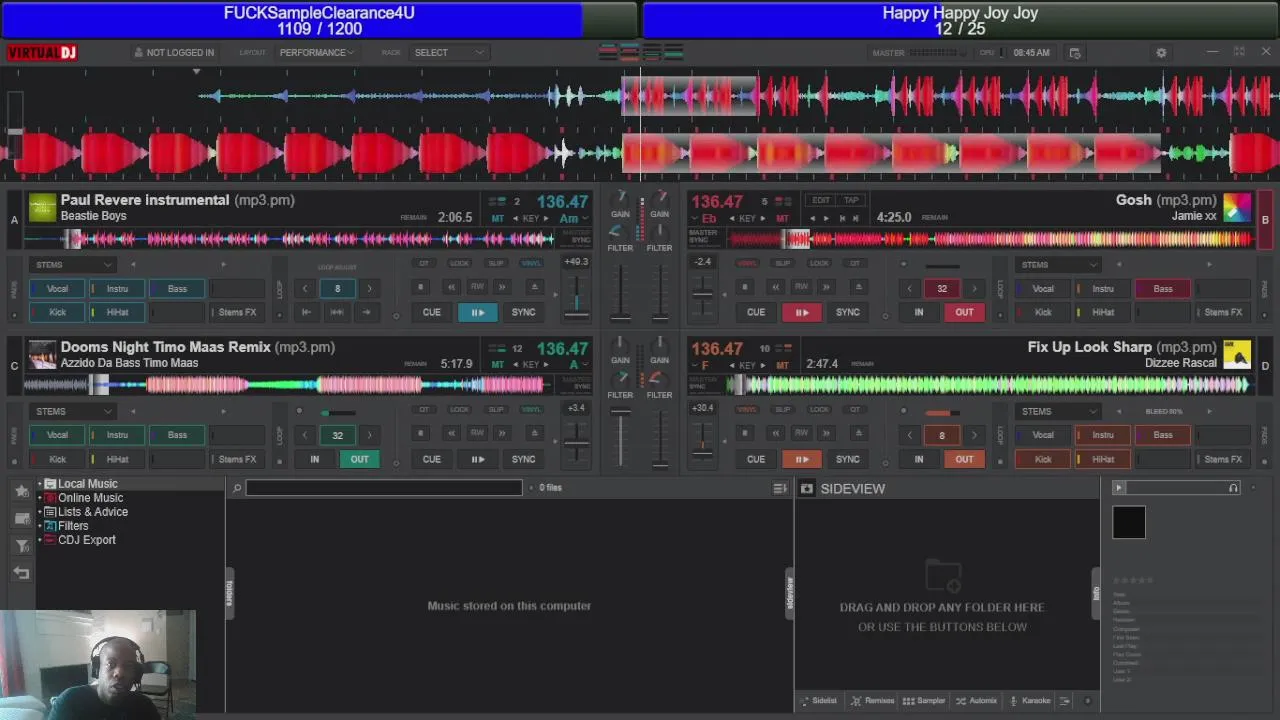
Task: Open the STEMS pad page dropdown on deck B
Action: click(1058, 265)
